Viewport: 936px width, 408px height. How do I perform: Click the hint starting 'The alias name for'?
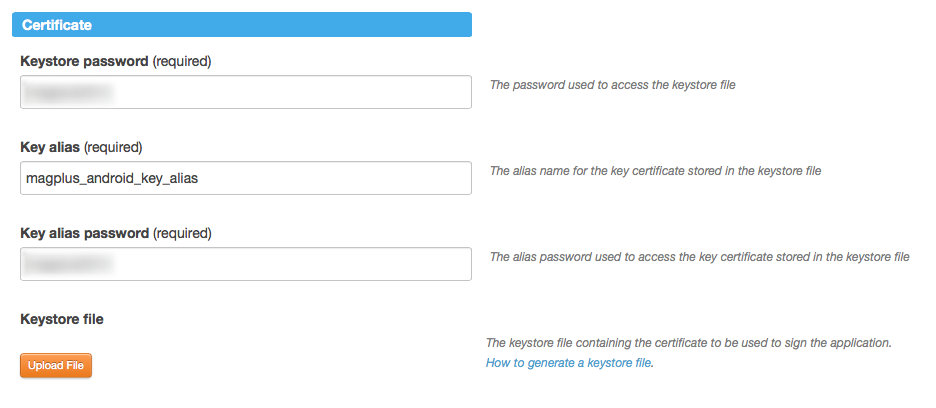655,171
